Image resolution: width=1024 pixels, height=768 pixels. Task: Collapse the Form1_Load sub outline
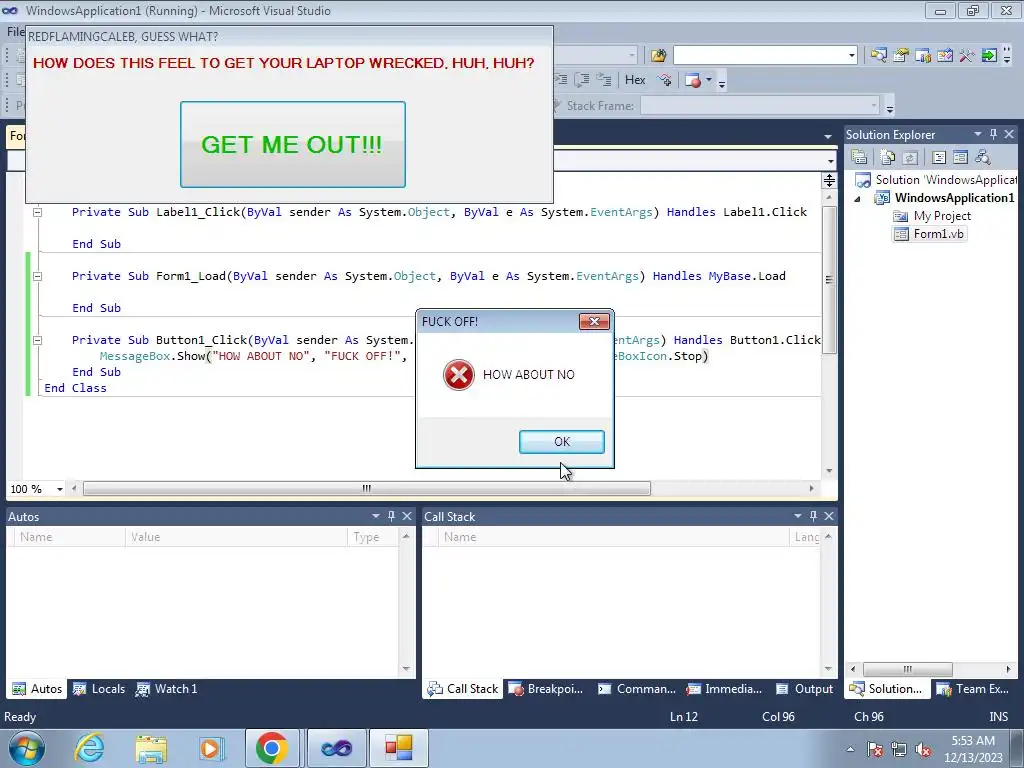coord(38,276)
